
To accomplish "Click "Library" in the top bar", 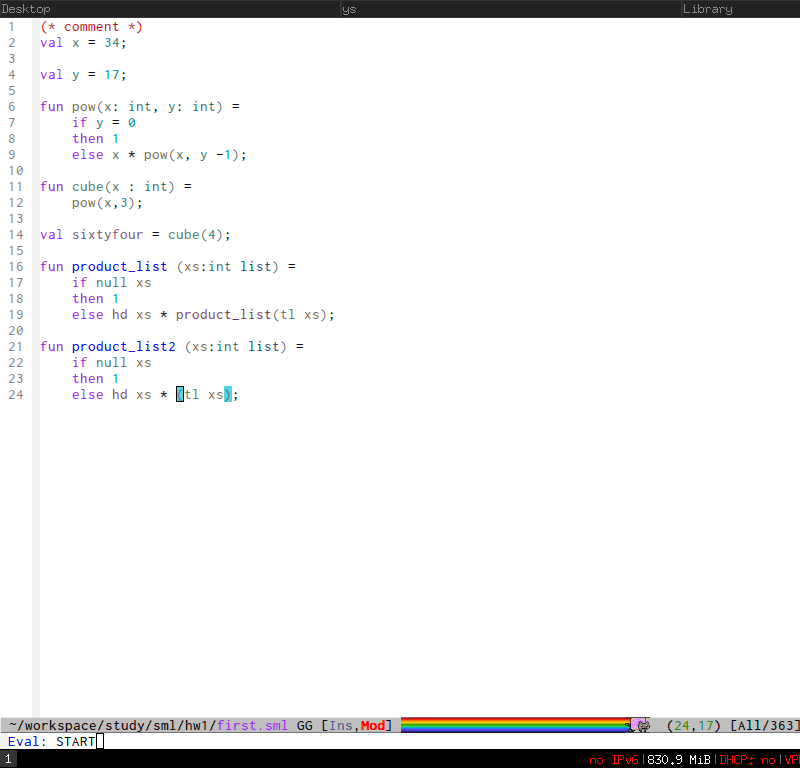I will click(707, 8).
